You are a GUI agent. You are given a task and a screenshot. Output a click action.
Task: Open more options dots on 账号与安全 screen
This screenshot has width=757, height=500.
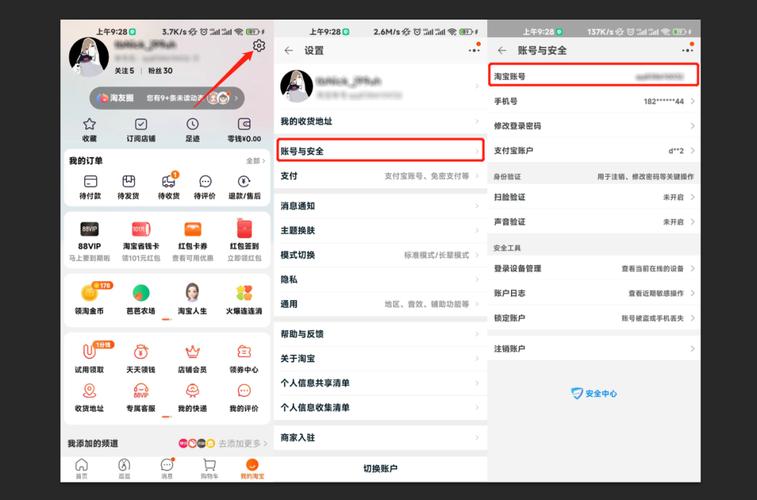coord(687,50)
